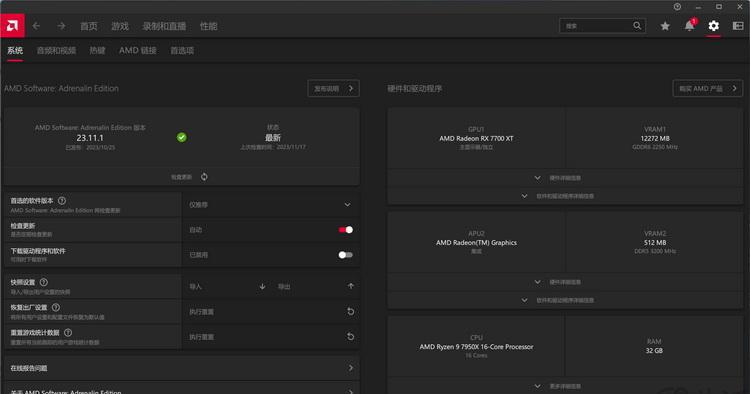The height and width of the screenshot is (394, 750).
Task: Click the 购买 AMD 产品 button
Action: point(707,88)
